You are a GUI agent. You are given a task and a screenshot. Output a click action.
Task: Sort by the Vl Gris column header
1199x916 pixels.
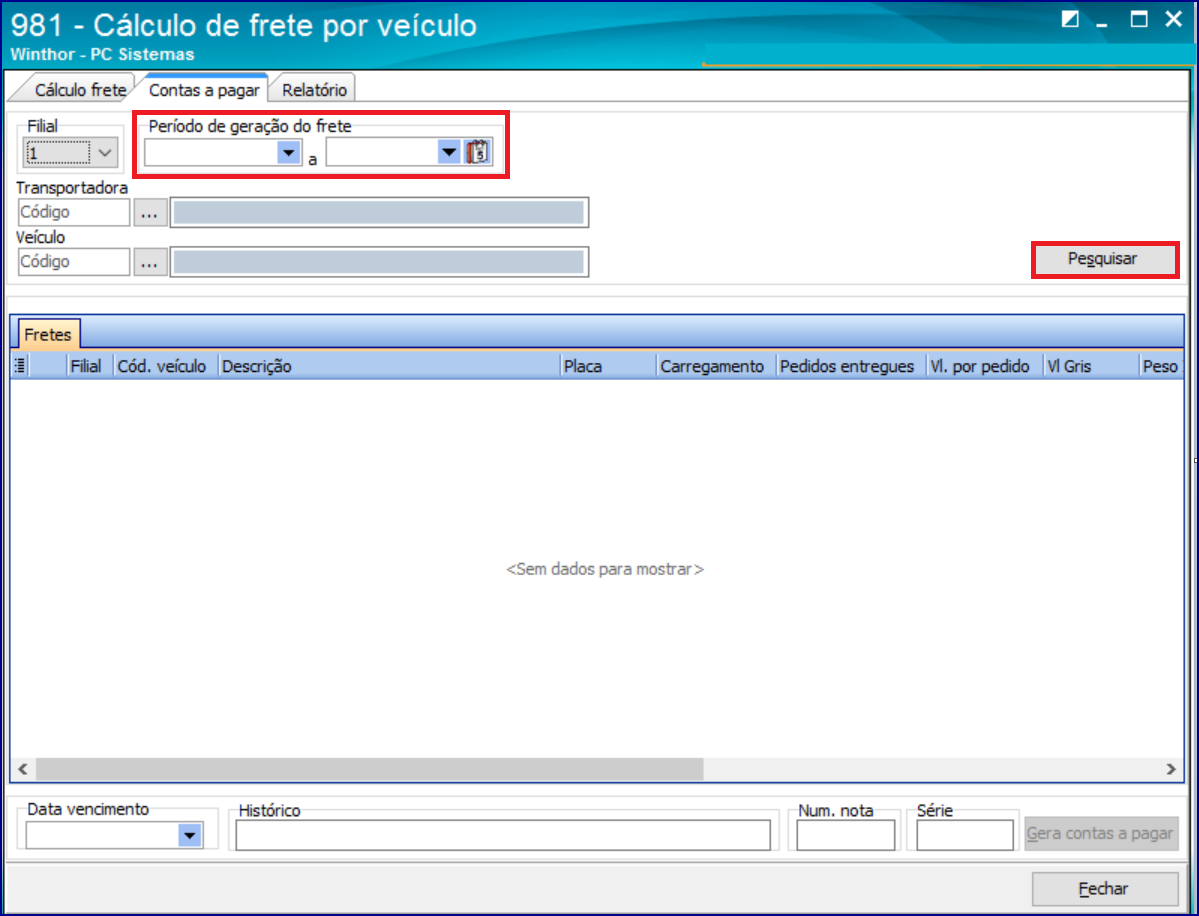click(x=1090, y=366)
